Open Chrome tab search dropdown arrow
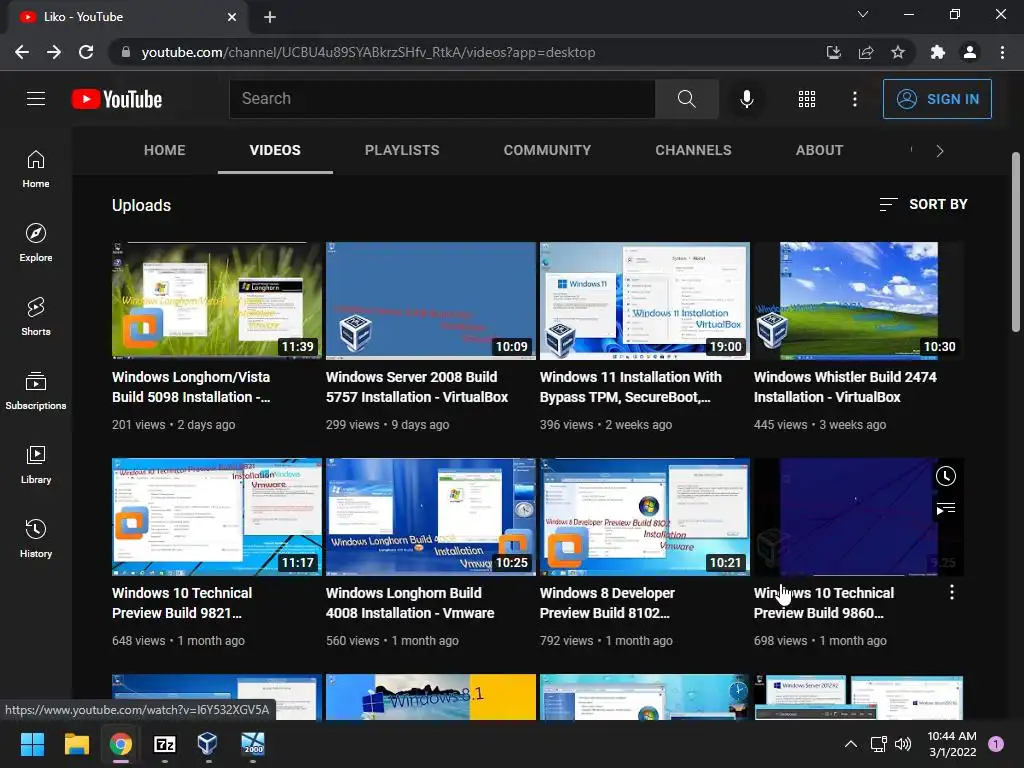 tap(863, 14)
